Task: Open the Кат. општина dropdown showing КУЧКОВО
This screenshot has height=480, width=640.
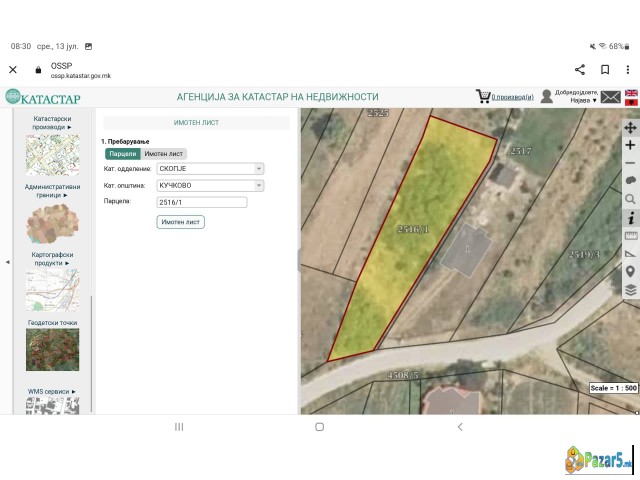Action: point(210,185)
